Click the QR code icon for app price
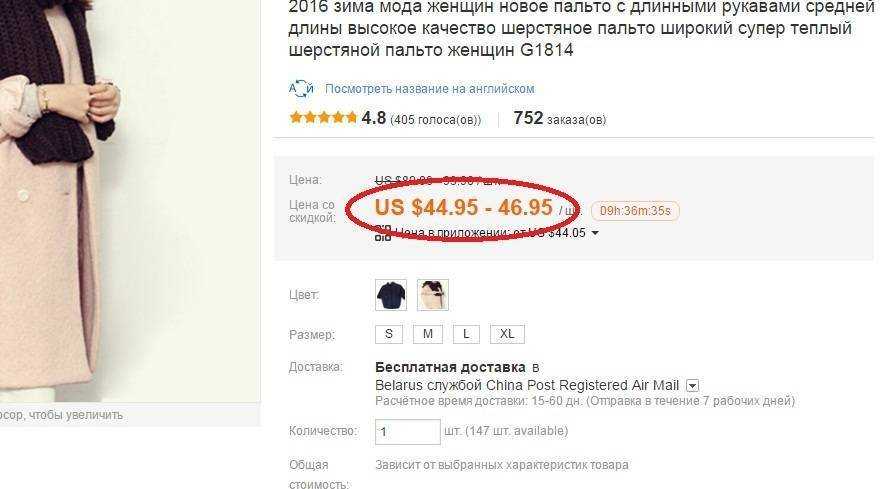Image resolution: width=891 pixels, height=489 pixels. point(383,233)
